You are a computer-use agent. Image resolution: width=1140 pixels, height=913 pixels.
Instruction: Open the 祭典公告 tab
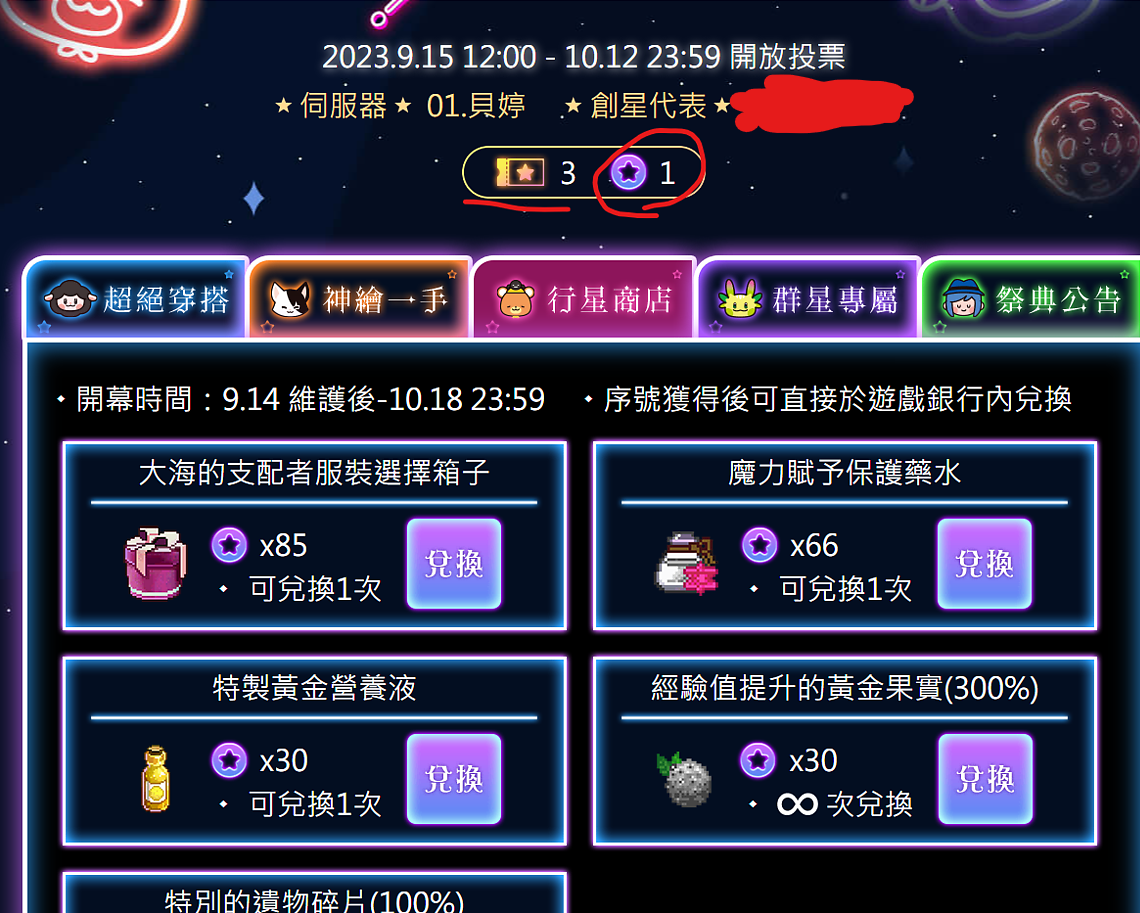coord(1031,298)
